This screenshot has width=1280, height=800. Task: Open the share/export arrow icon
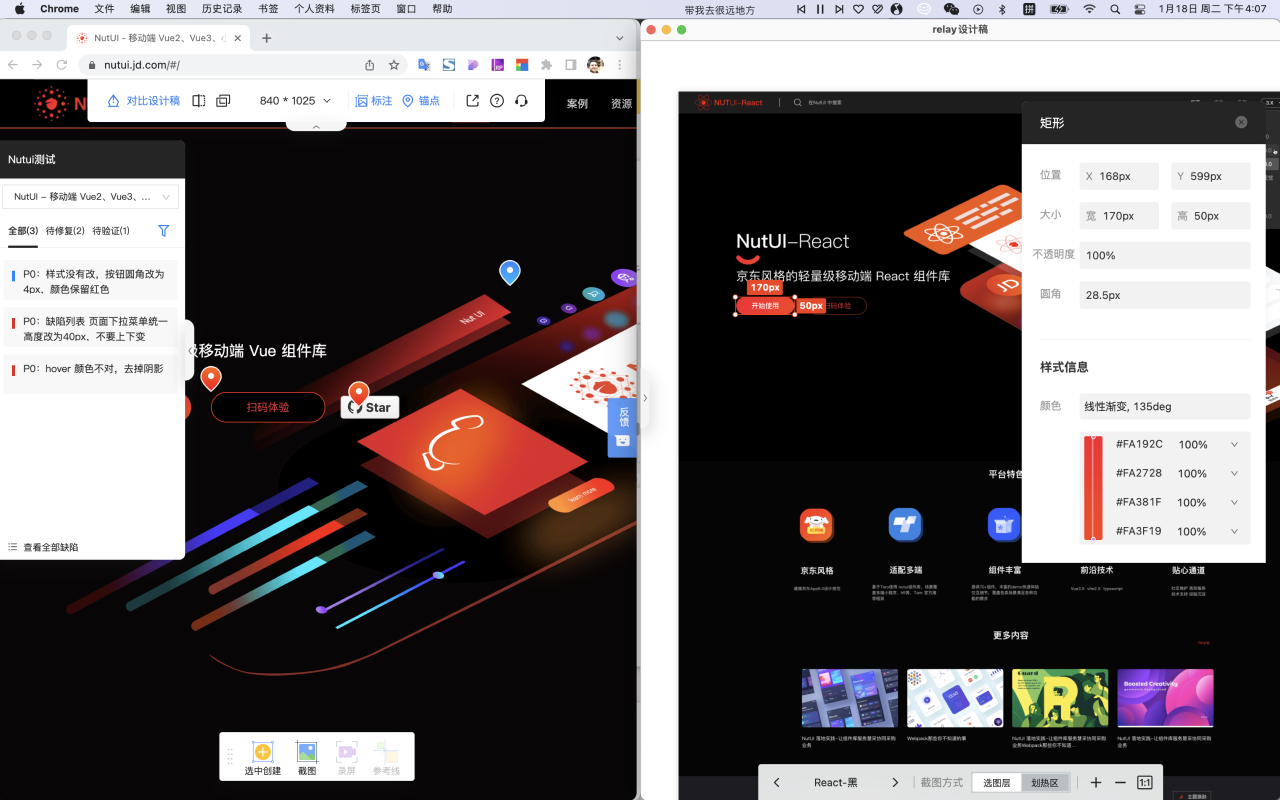pos(472,101)
